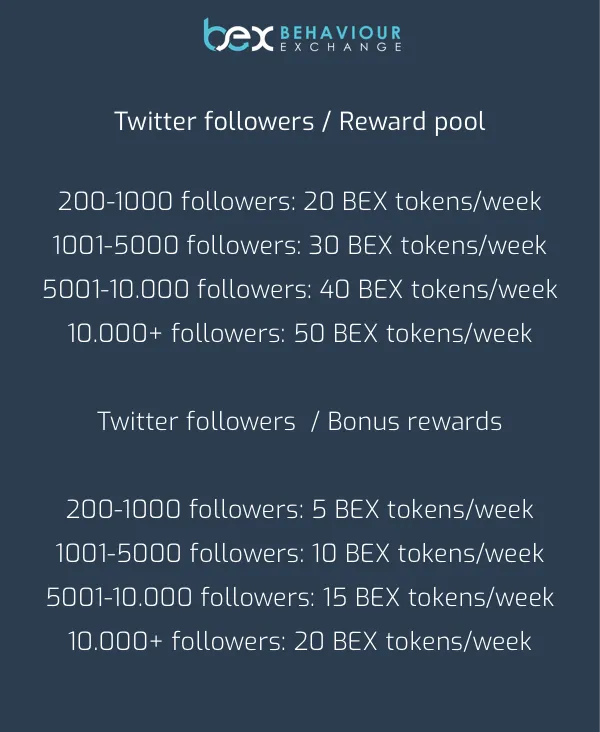
Task: Click the 200-1000 followers: 20 BEX line
Action: click(x=300, y=201)
